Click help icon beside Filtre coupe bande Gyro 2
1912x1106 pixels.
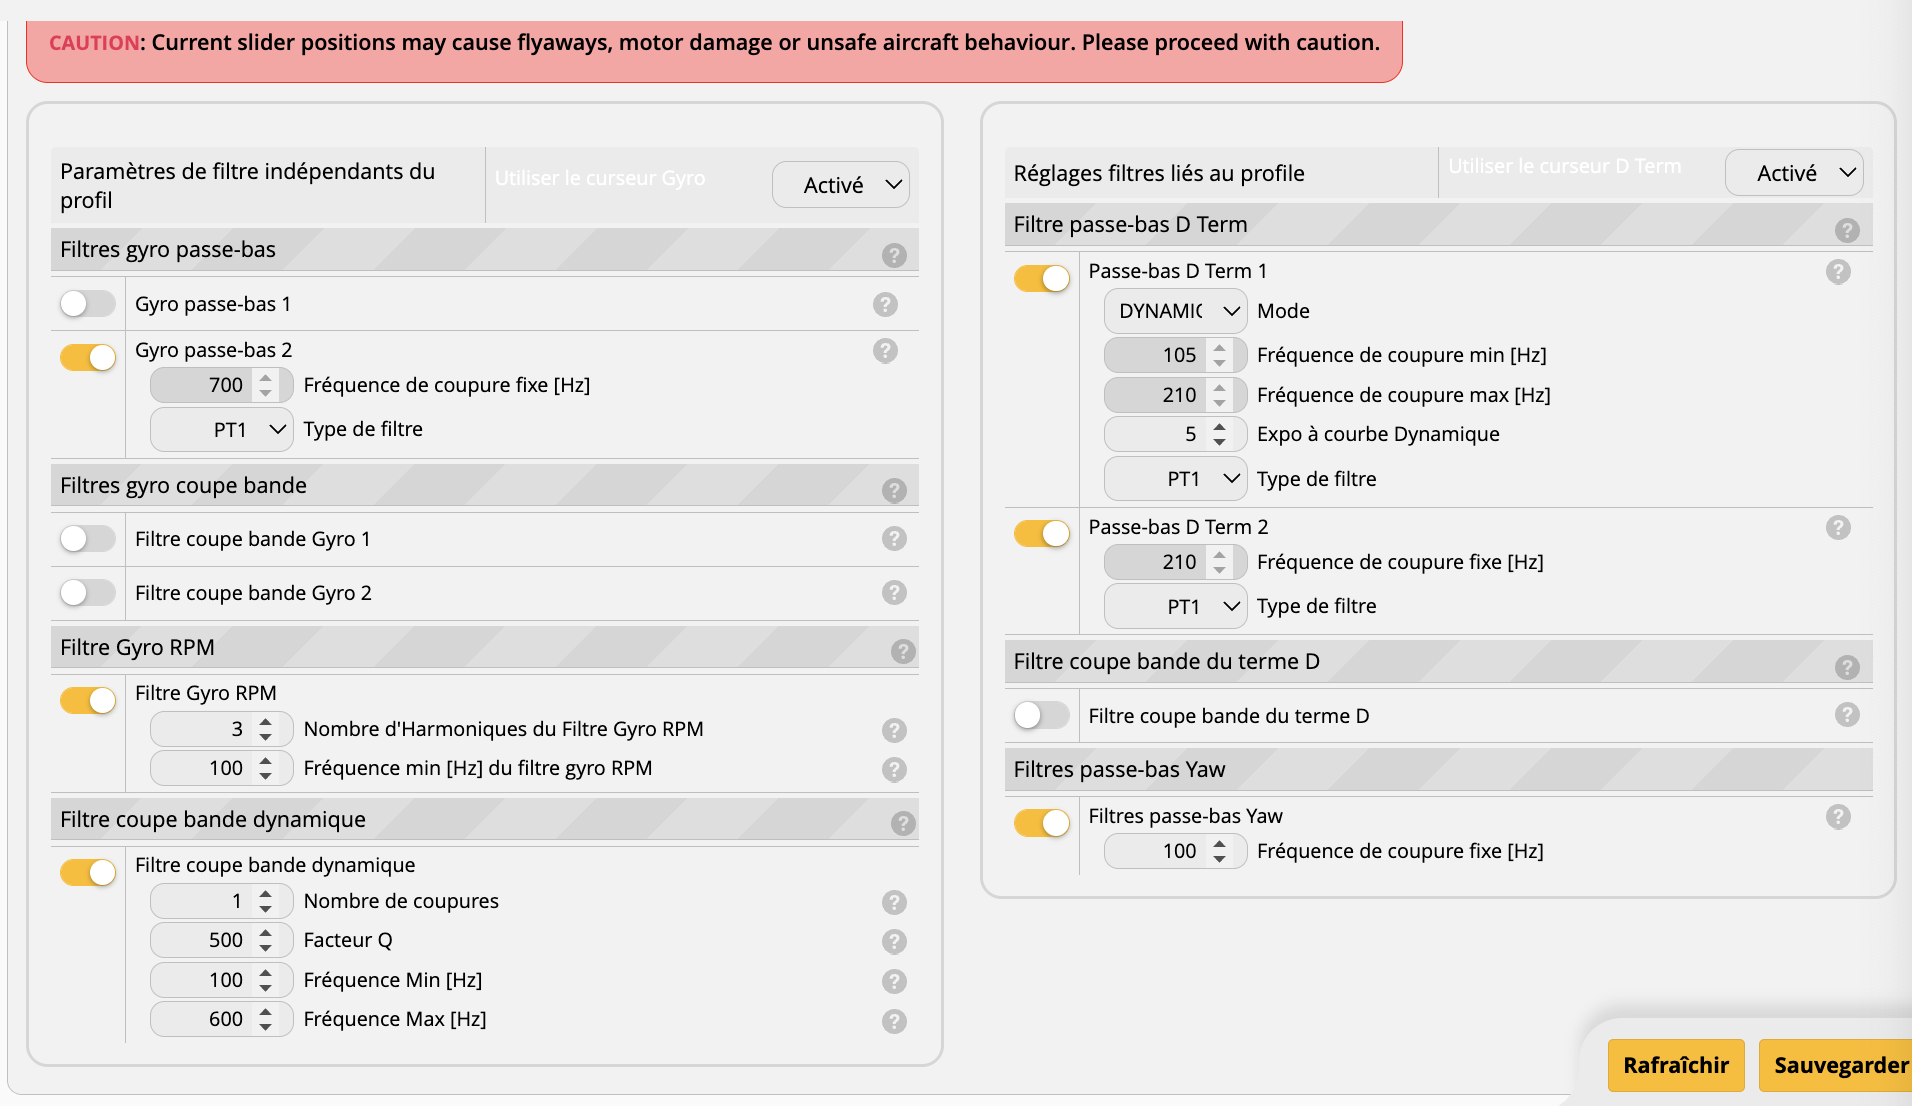pos(894,593)
